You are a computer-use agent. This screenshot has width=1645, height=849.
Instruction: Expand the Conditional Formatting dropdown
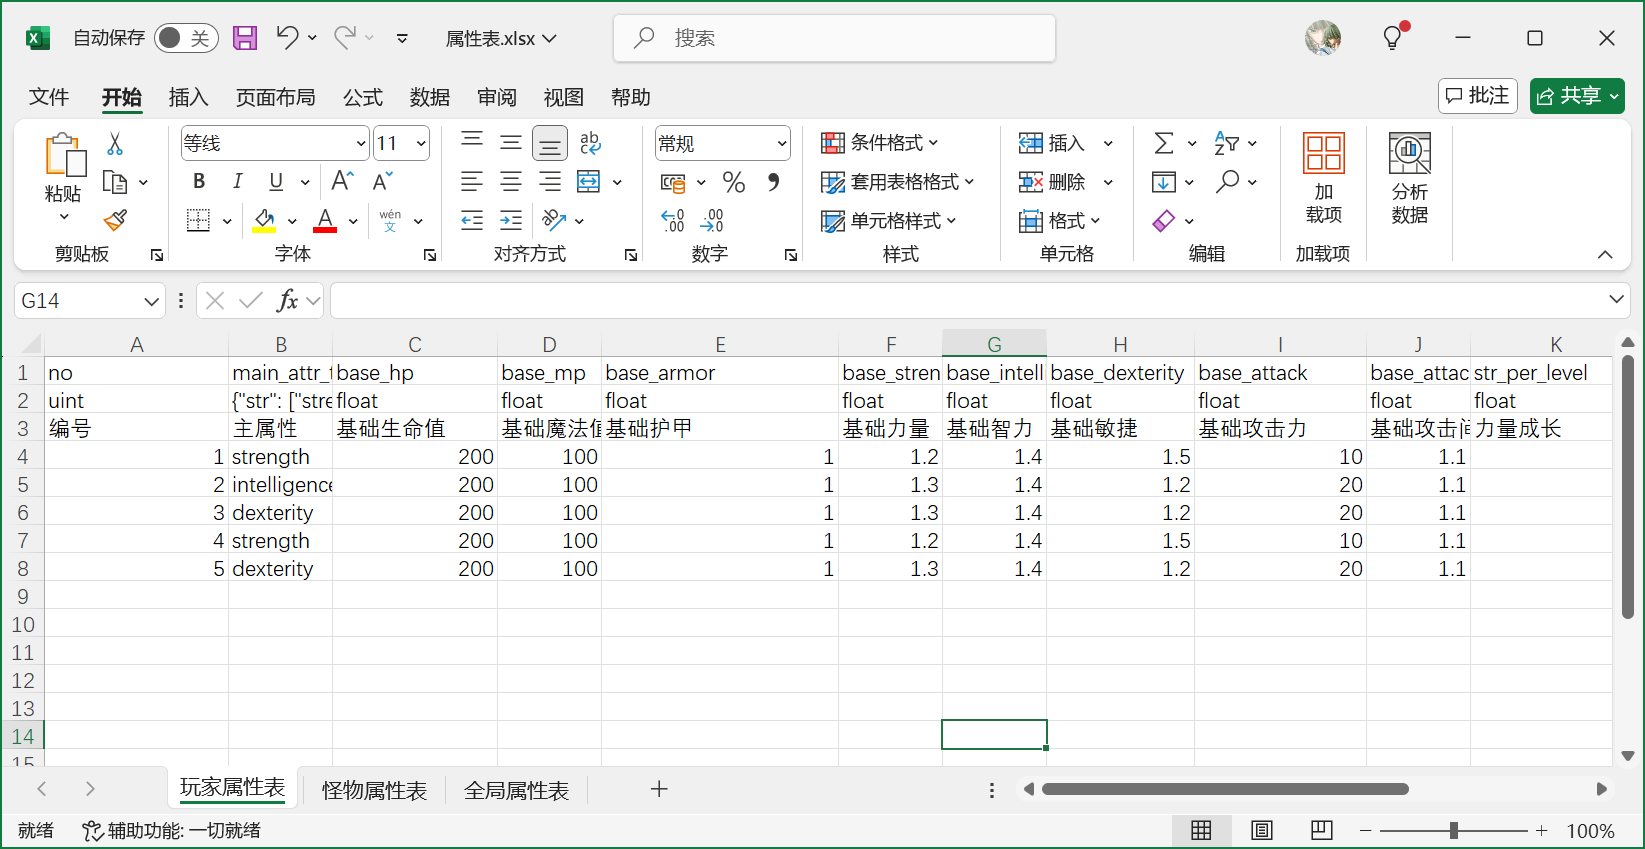click(x=880, y=143)
